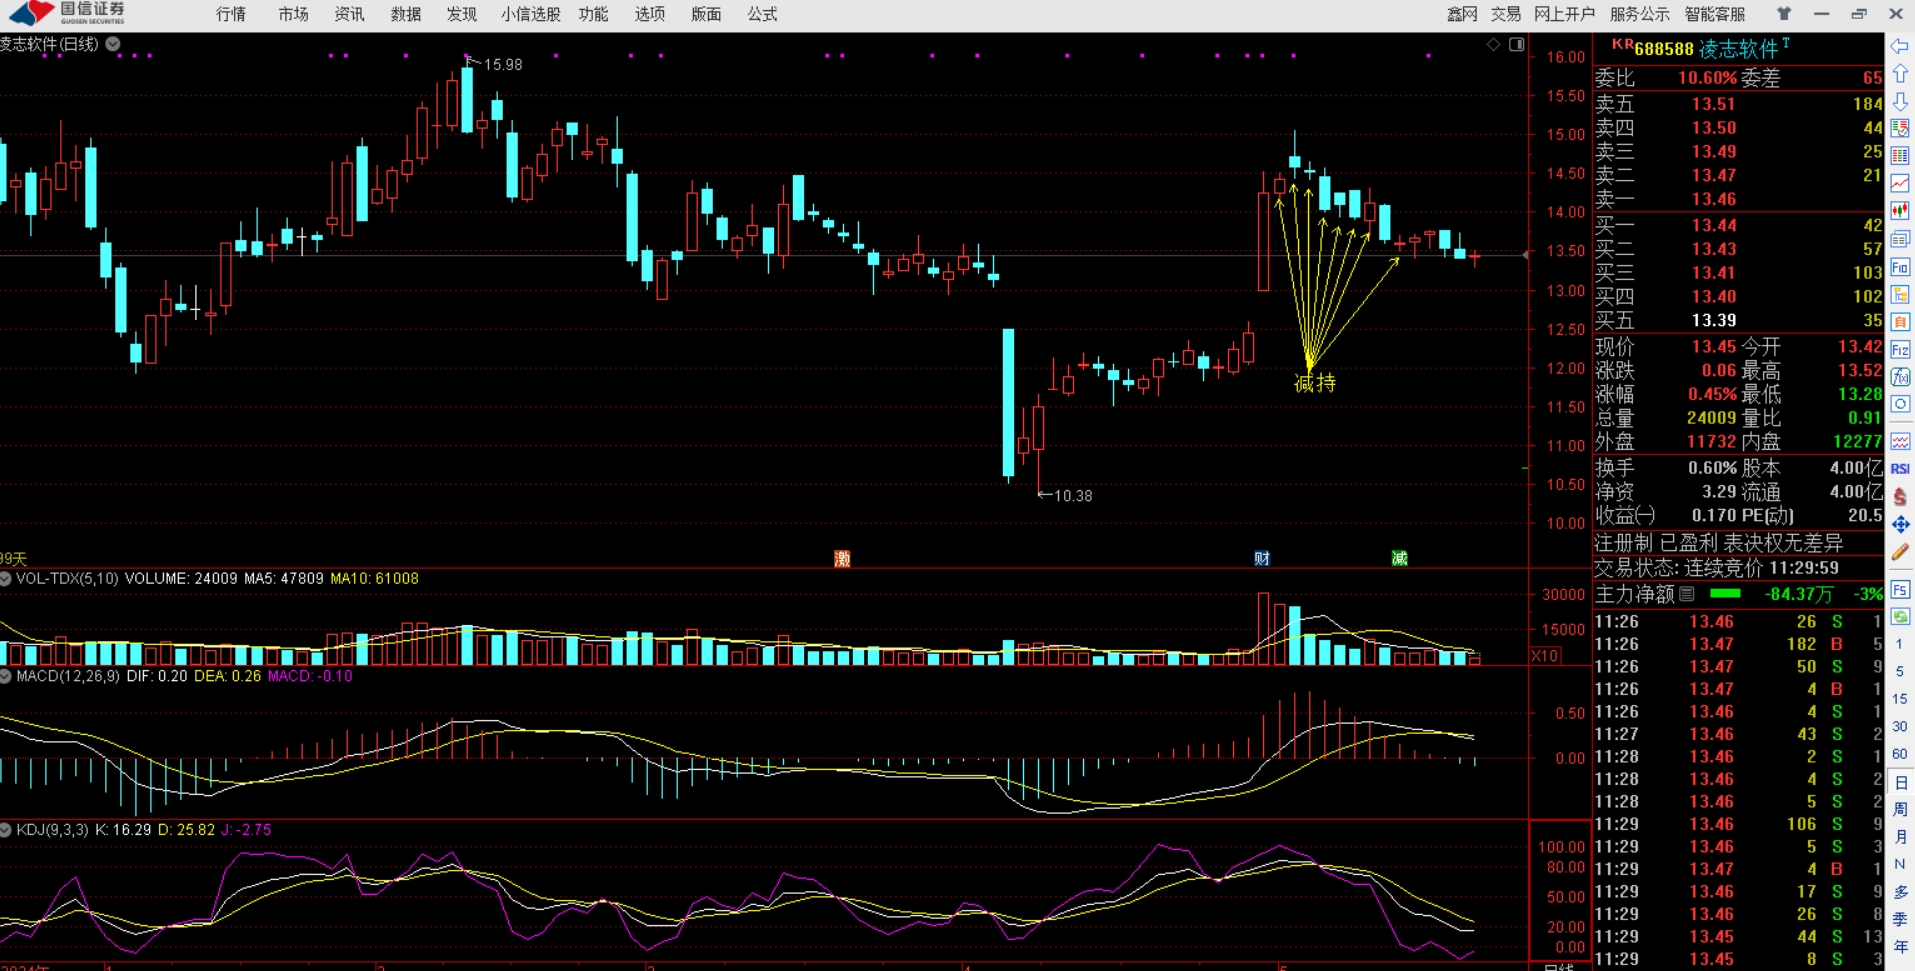1915x971 pixels.
Task: Open the colored grid table icon
Action: coord(1900,156)
